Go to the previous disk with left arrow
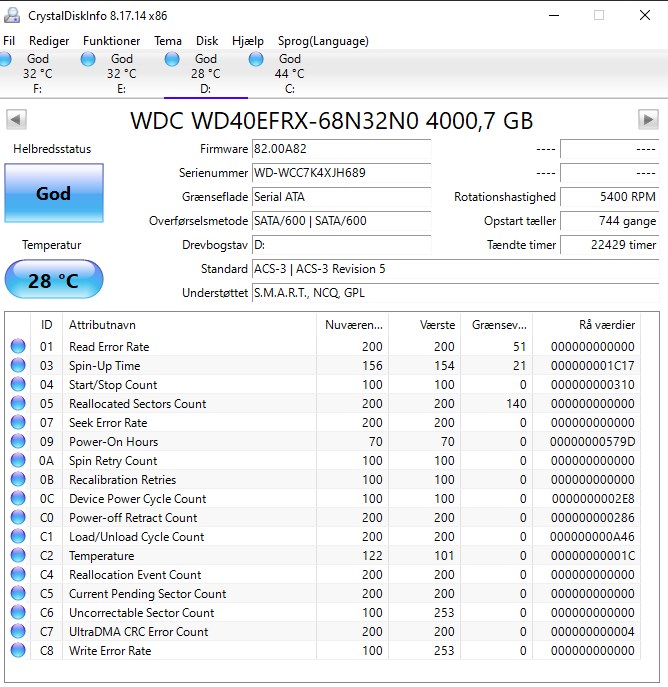This screenshot has height=687, width=668. (16, 120)
